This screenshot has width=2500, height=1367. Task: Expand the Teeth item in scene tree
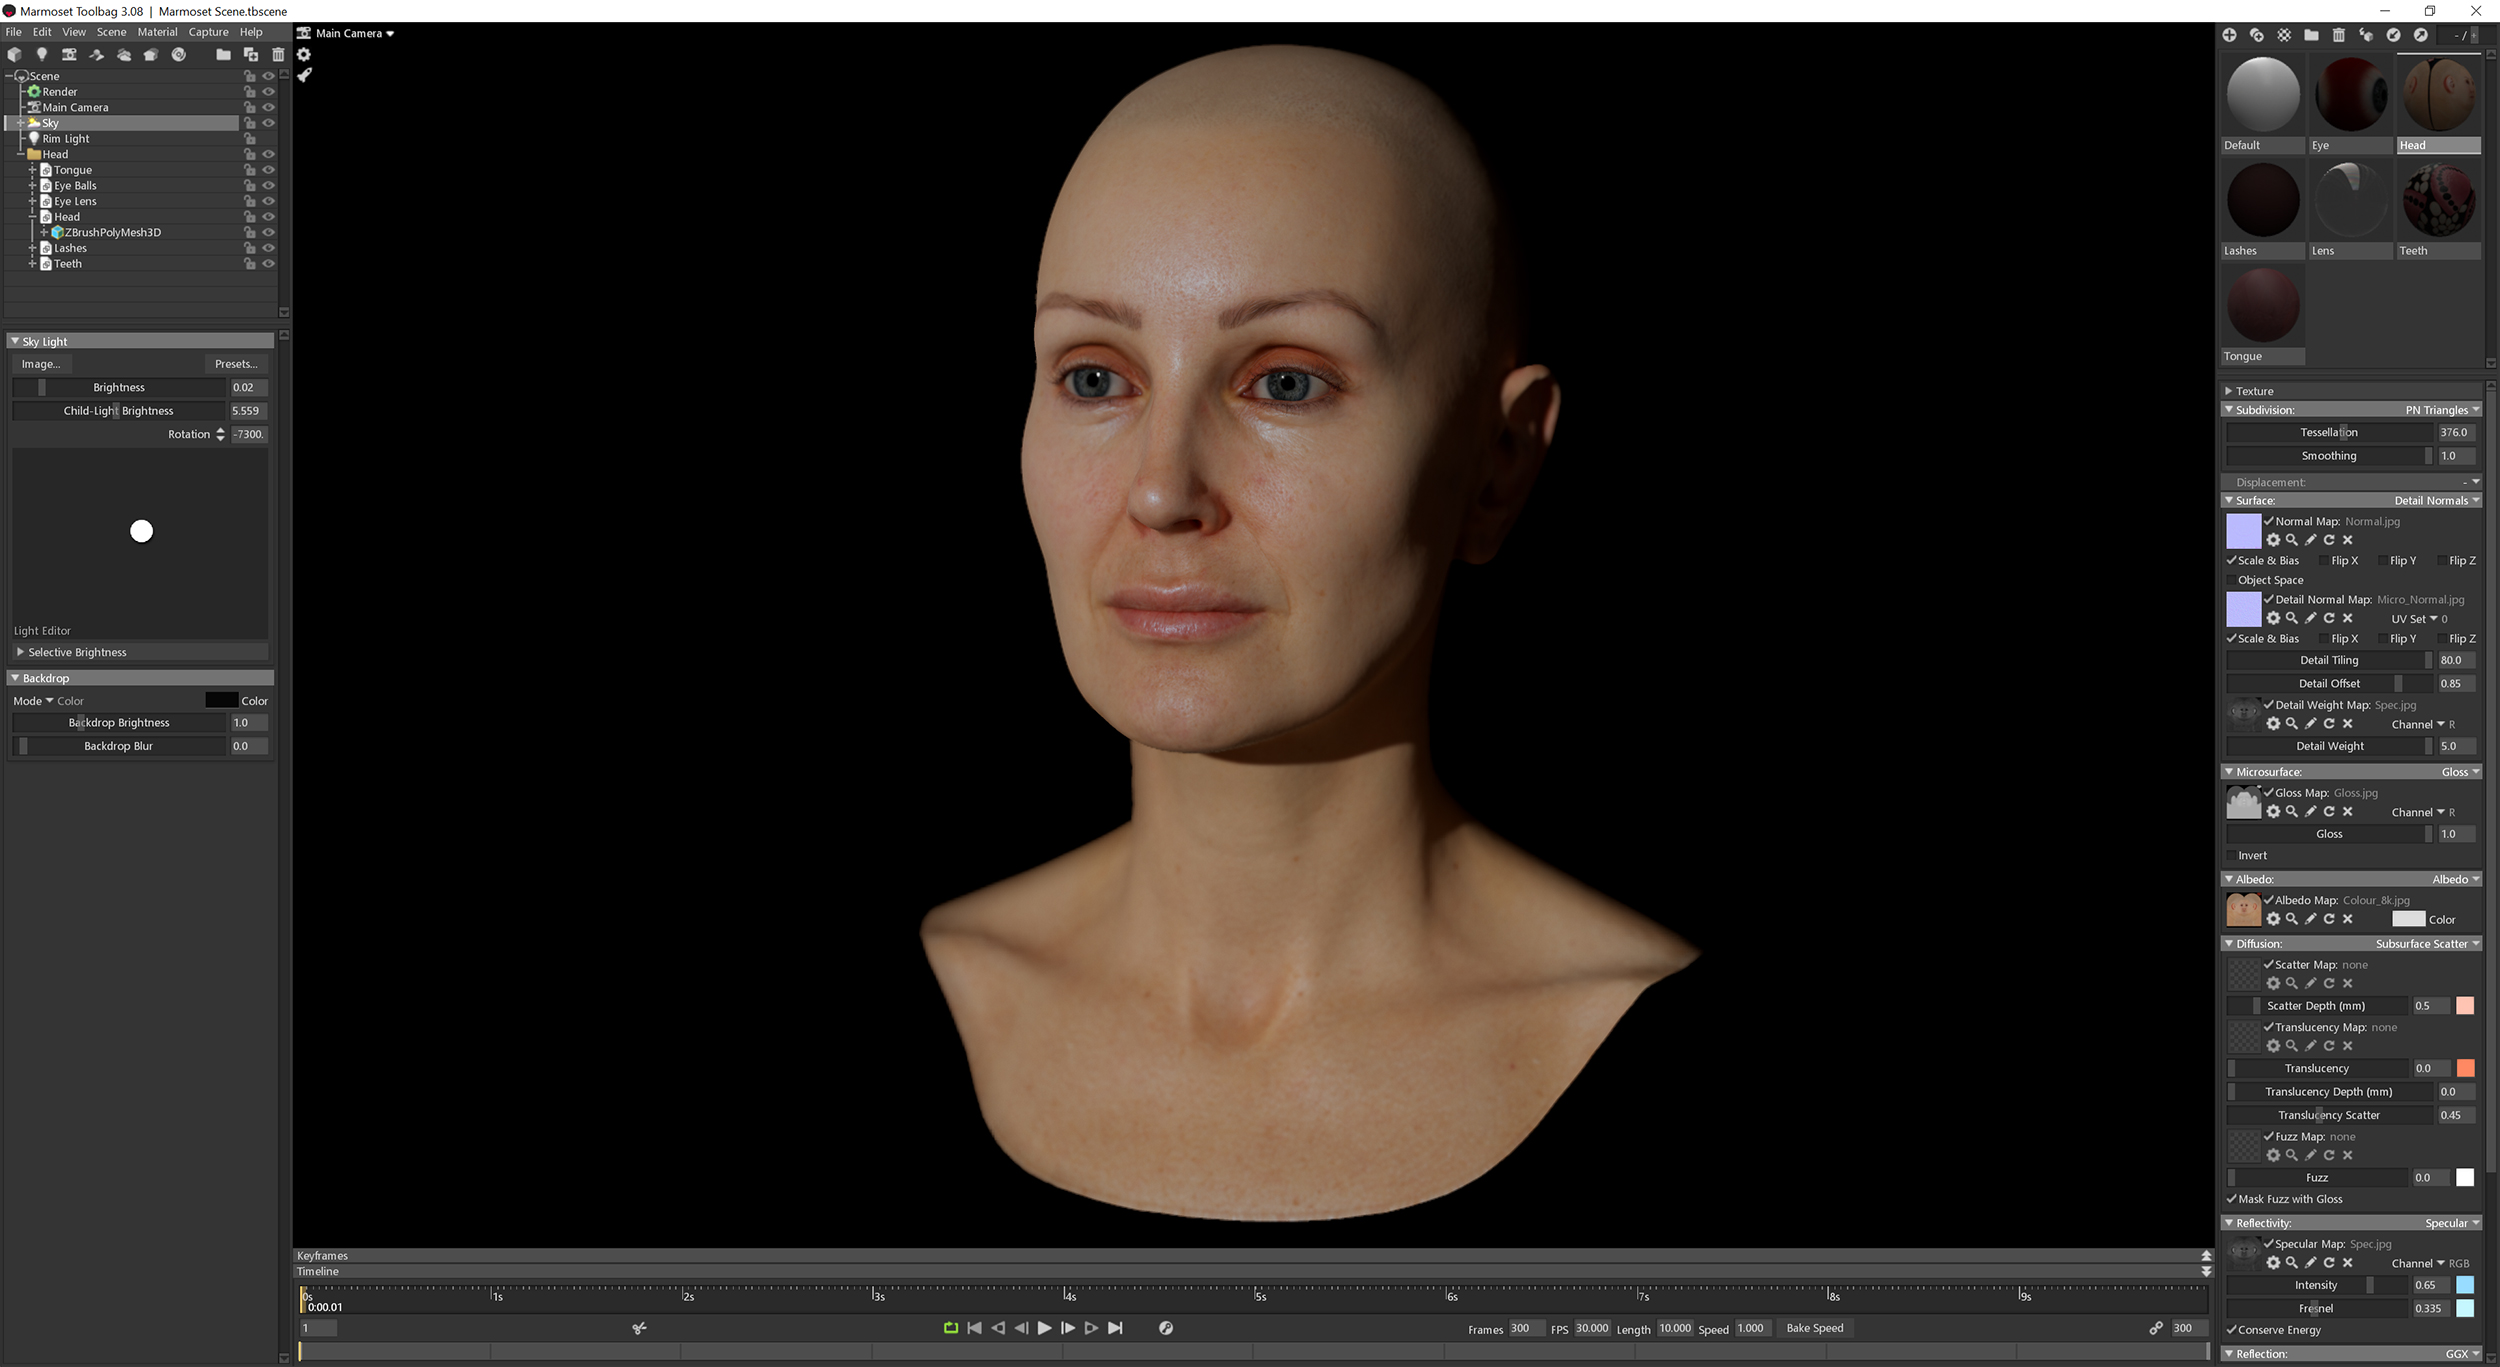(x=31, y=263)
